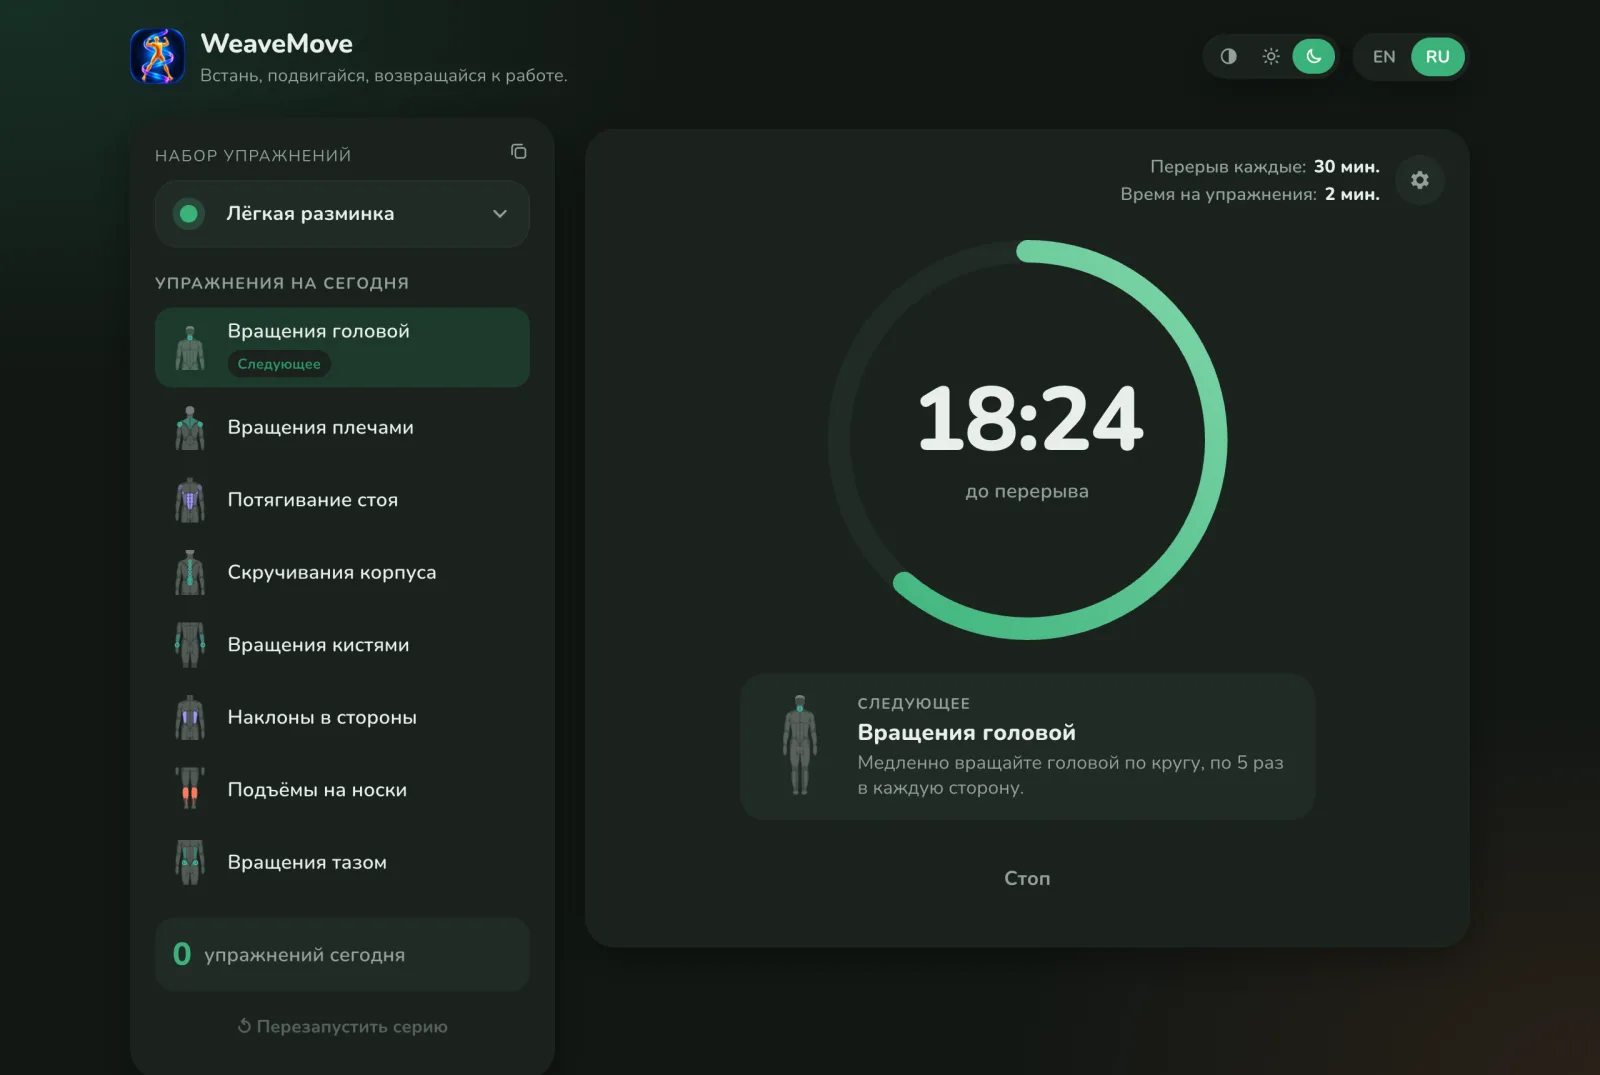This screenshot has height=1075, width=1600.
Task: Select Вращения головой in the sidebar exercise list
Action: pos(342,347)
